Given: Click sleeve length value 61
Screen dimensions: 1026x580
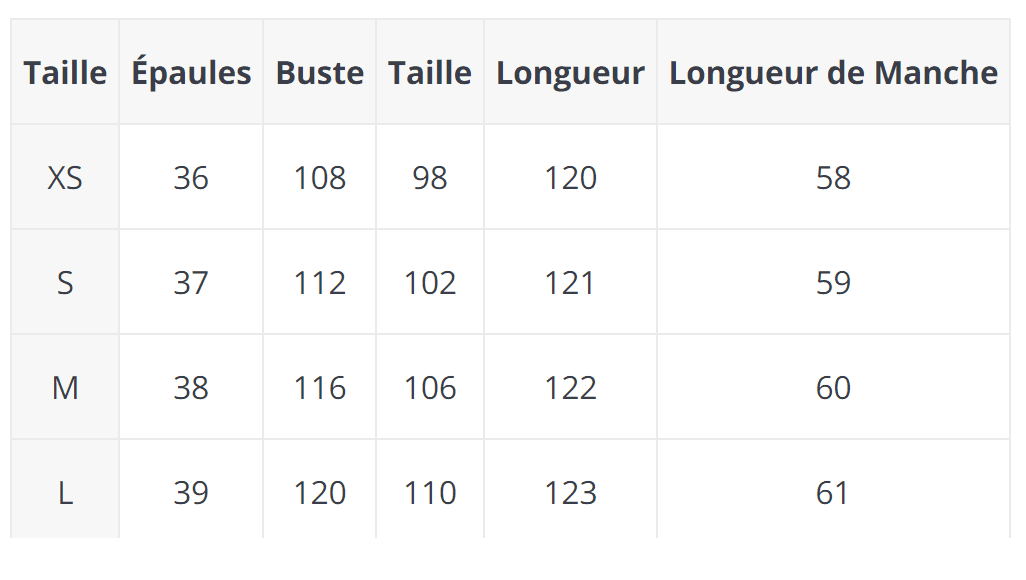Looking at the screenshot, I should pyautogui.click(x=833, y=493).
